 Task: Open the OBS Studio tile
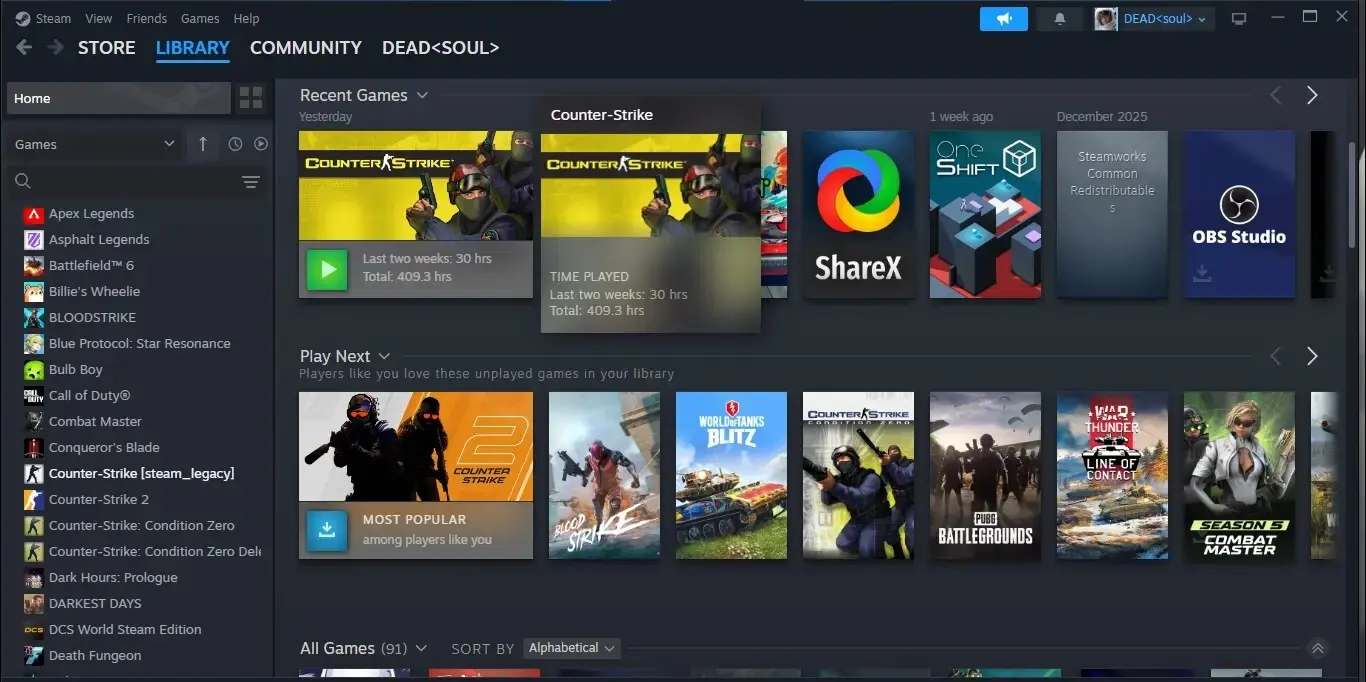coord(1239,214)
